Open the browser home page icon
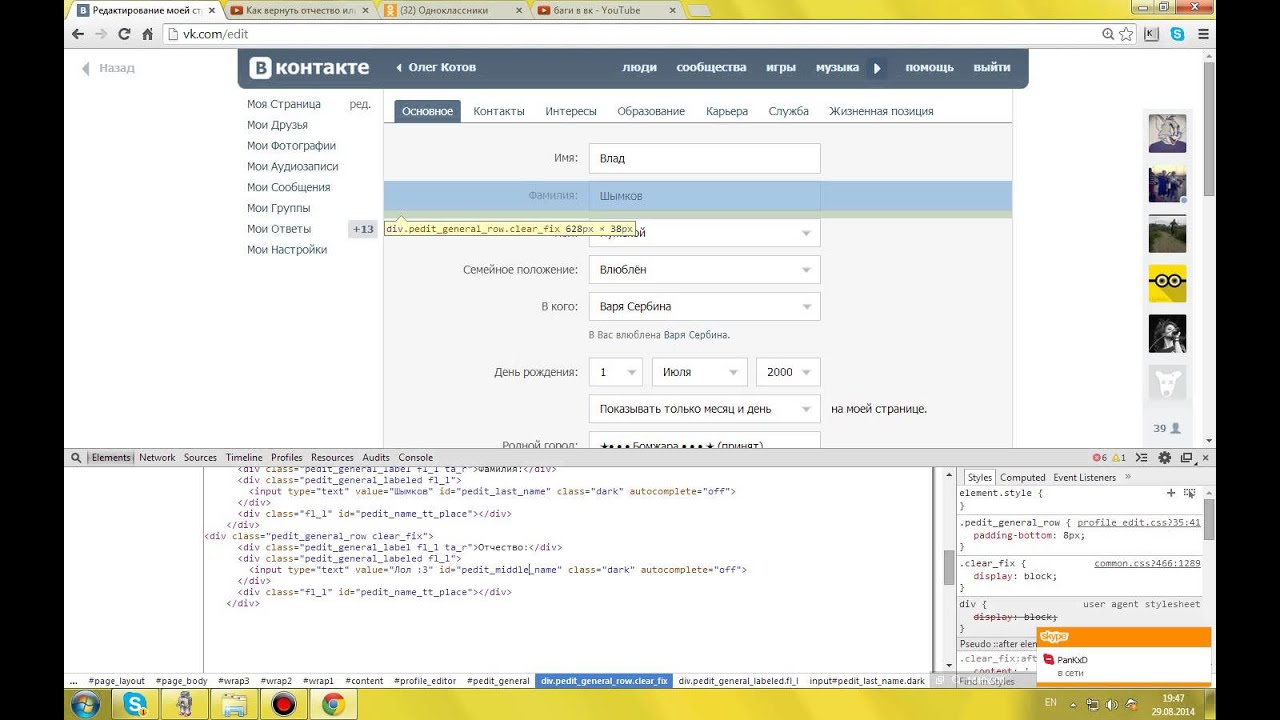Screen dimensions: 1280x720 coord(148,33)
